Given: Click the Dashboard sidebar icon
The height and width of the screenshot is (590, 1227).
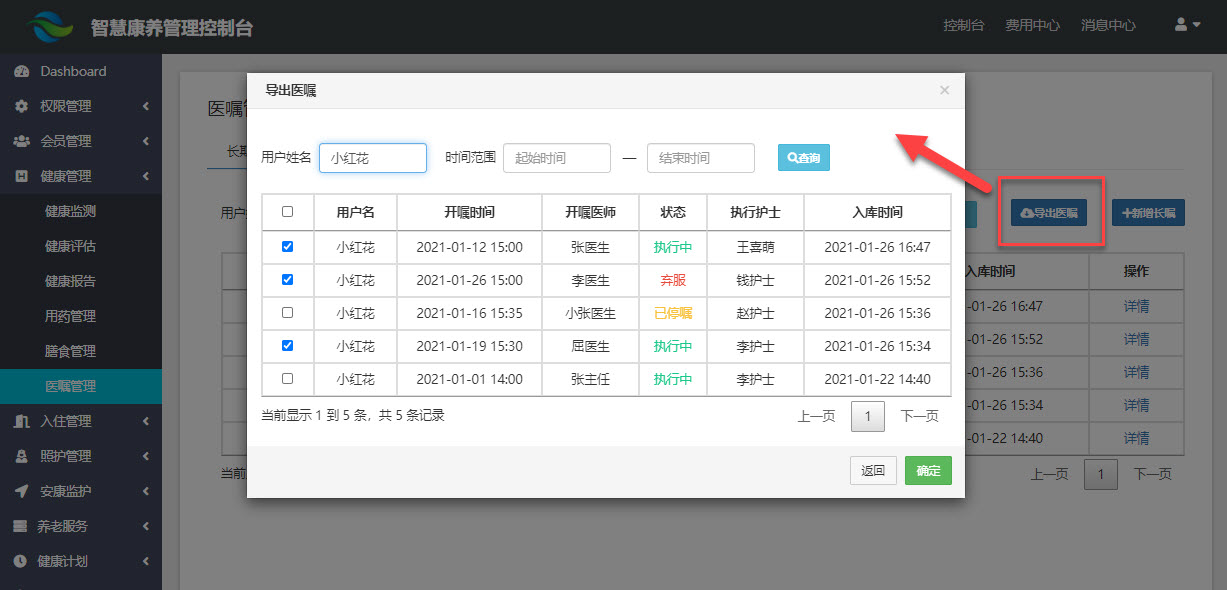Looking at the screenshot, I should coord(21,71).
